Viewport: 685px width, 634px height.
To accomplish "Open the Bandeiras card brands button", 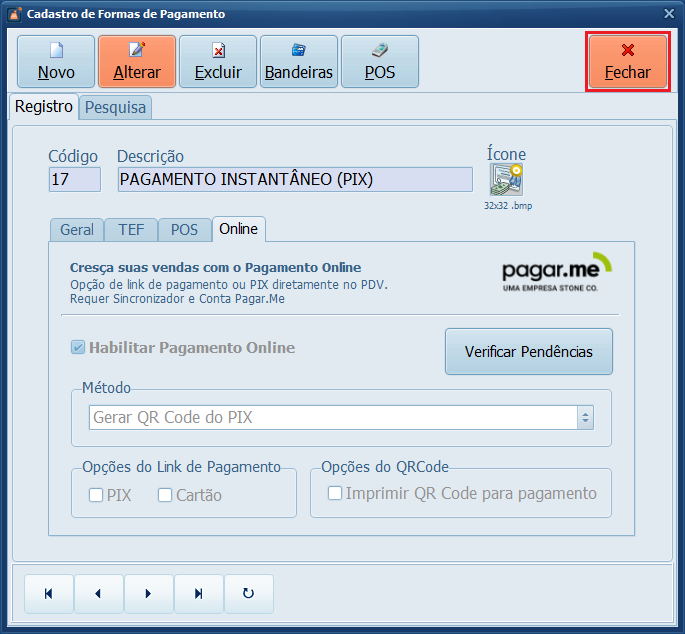I will [x=299, y=62].
